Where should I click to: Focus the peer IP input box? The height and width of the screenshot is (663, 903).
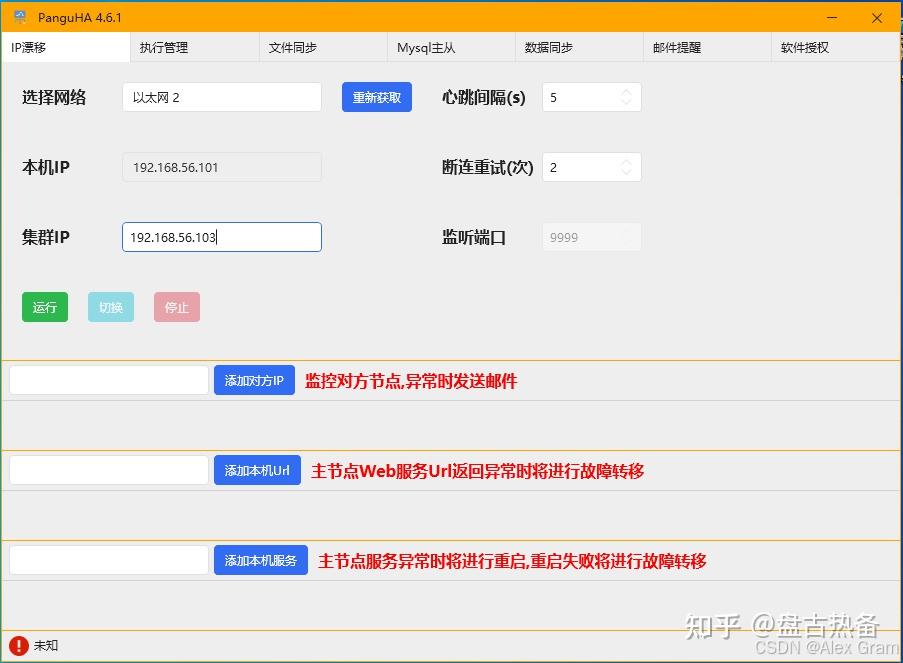tap(109, 380)
